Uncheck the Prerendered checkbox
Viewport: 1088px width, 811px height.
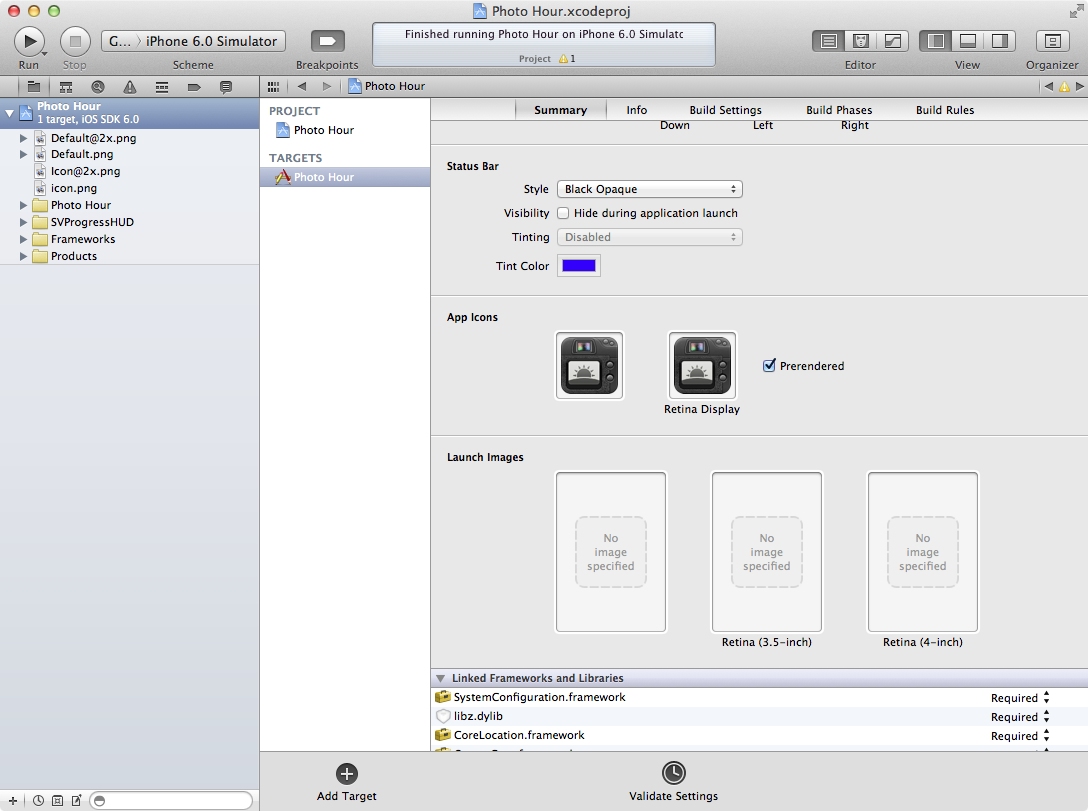[769, 366]
